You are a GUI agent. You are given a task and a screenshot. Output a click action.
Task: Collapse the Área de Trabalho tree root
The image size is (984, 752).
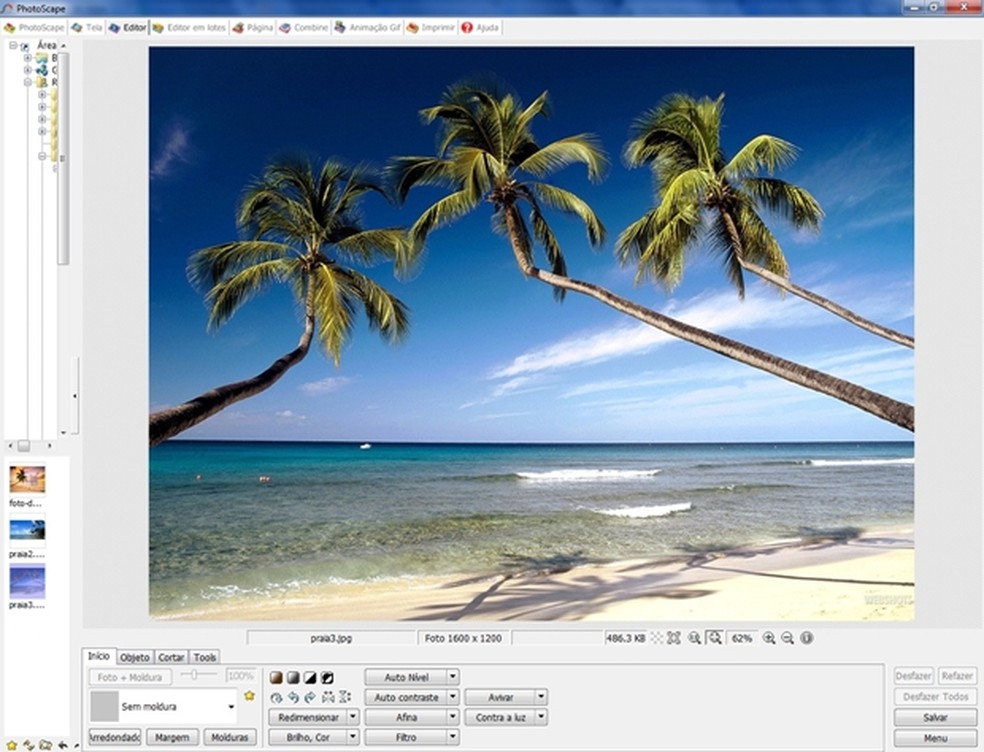(x=13, y=46)
